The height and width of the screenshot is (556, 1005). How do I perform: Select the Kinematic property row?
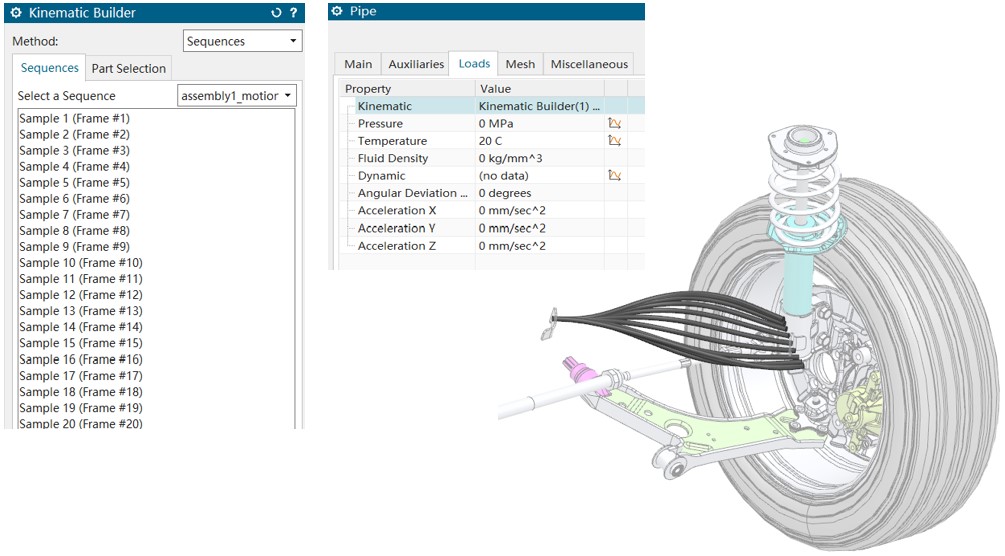click(x=492, y=106)
